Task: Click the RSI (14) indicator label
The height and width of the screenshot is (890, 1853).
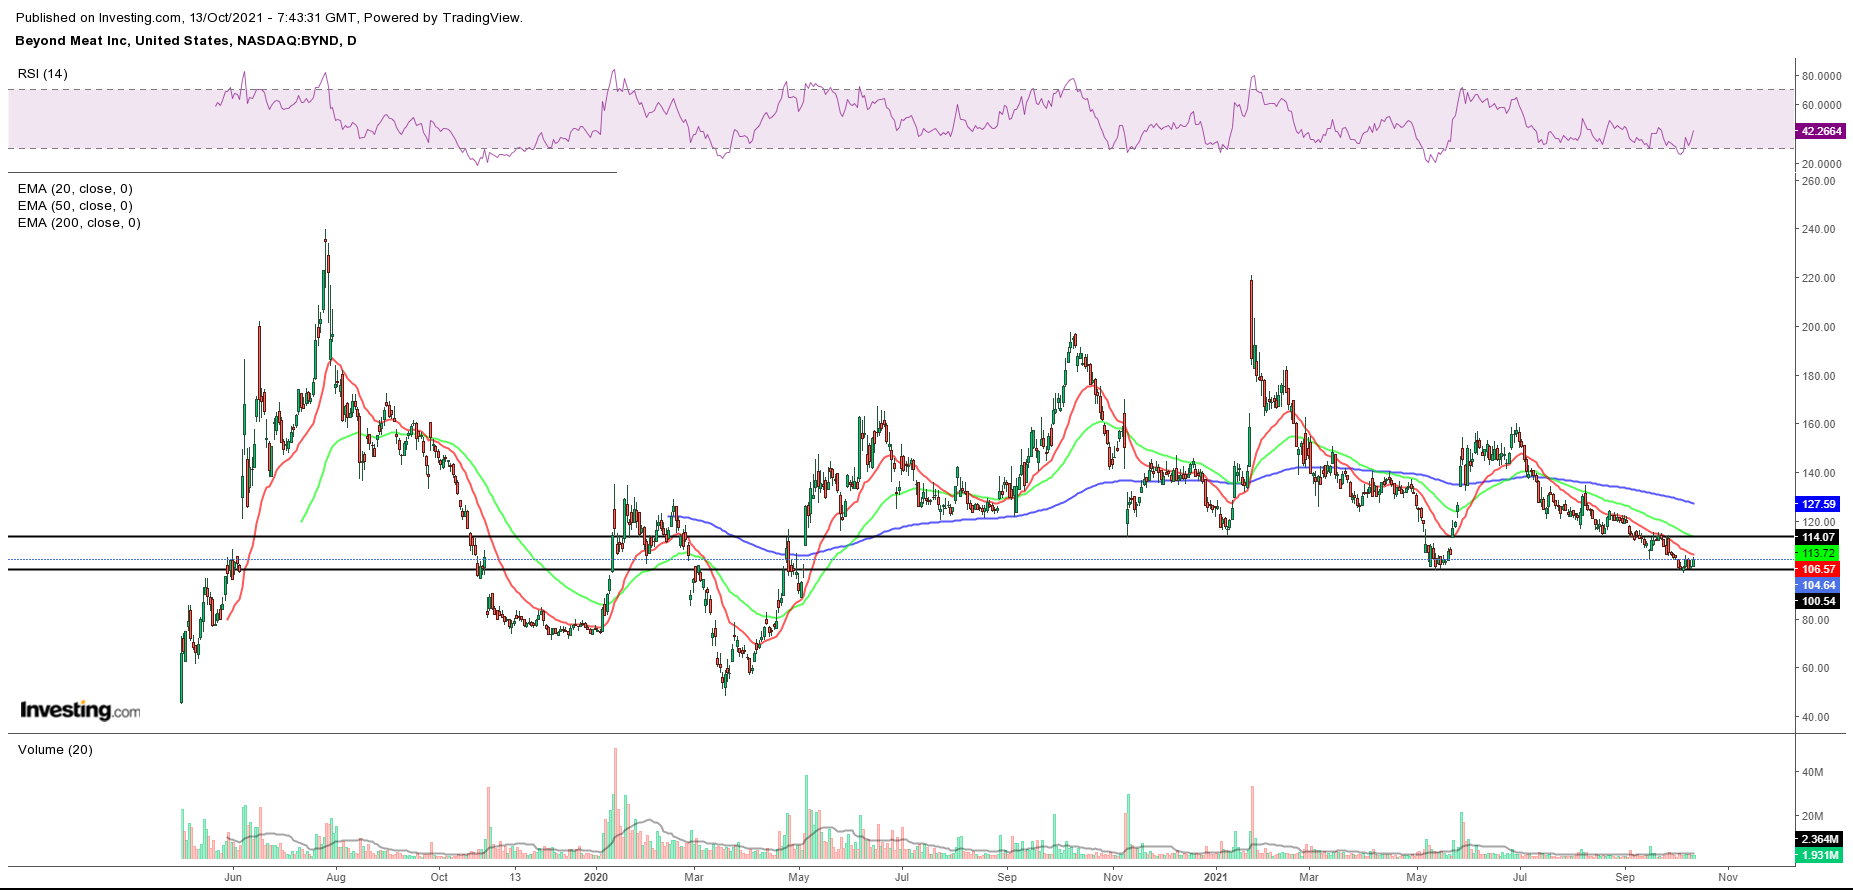Action: click(x=43, y=74)
